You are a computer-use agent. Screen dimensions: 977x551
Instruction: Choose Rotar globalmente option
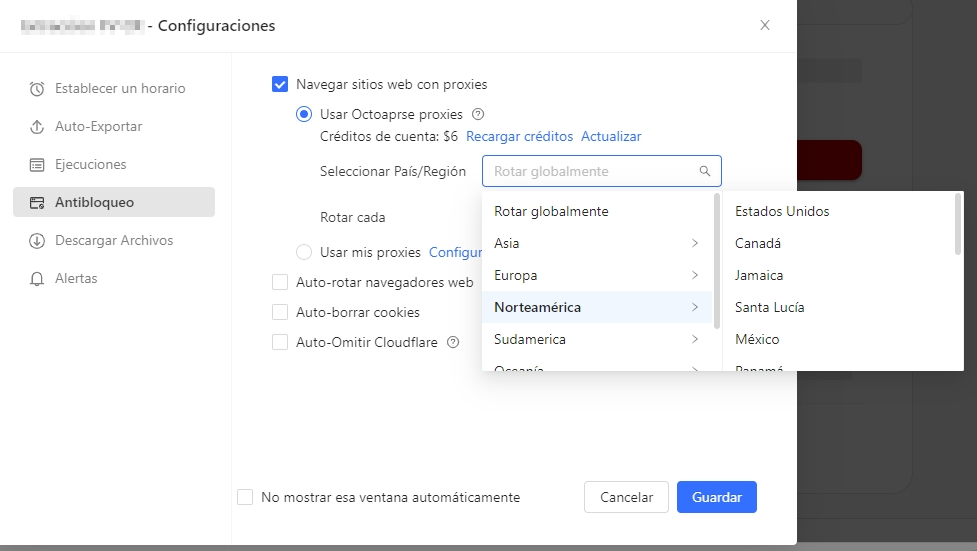tap(597, 211)
